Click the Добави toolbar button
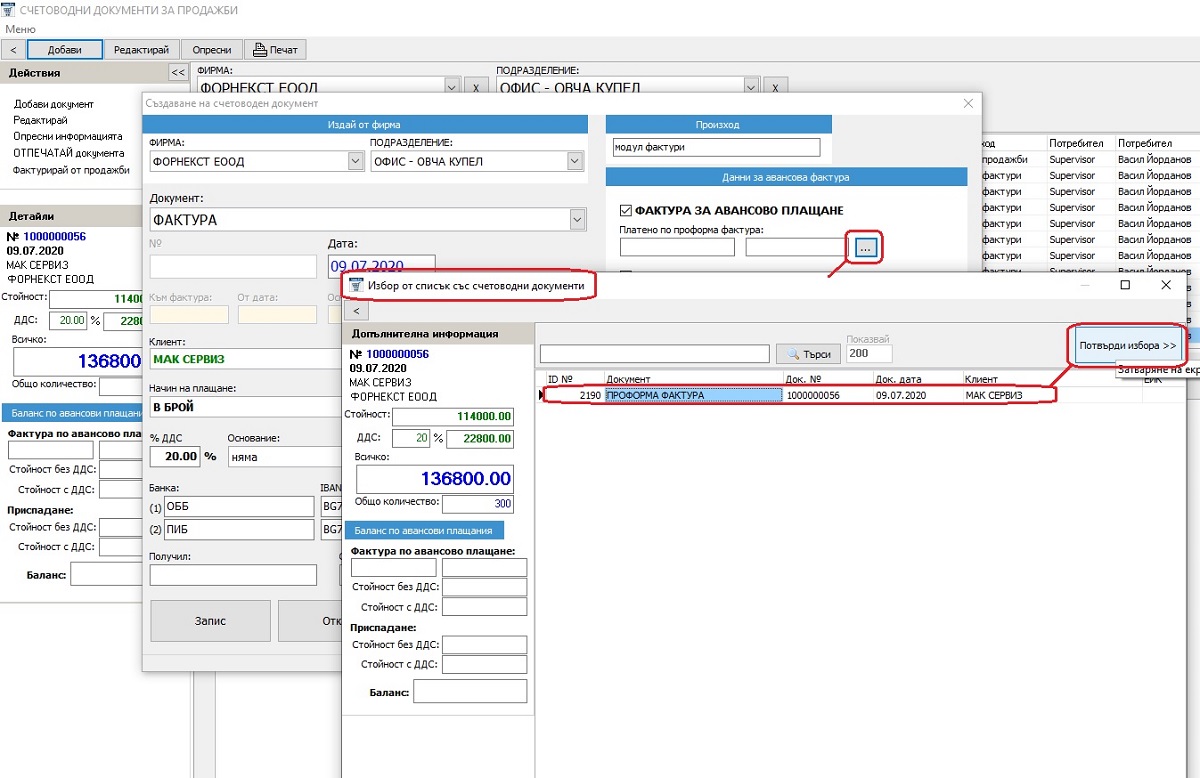This screenshot has width=1200, height=778. (65, 50)
